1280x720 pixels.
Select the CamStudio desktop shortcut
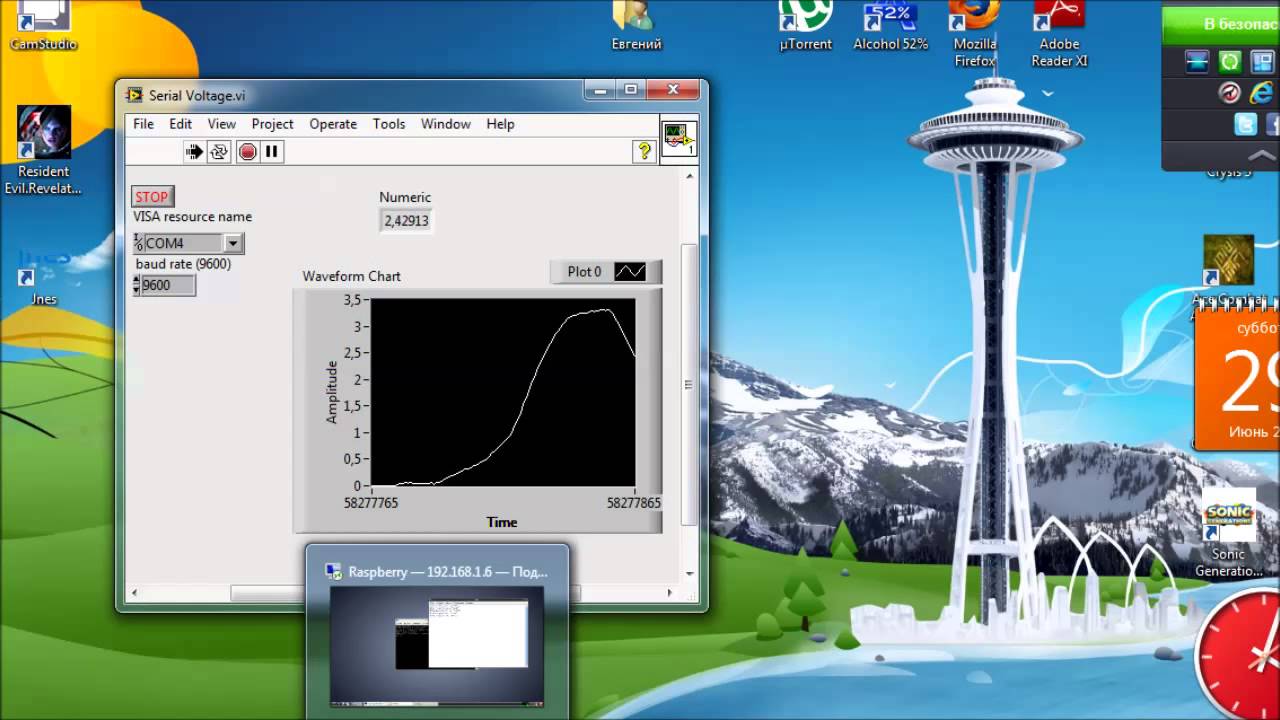point(43,26)
